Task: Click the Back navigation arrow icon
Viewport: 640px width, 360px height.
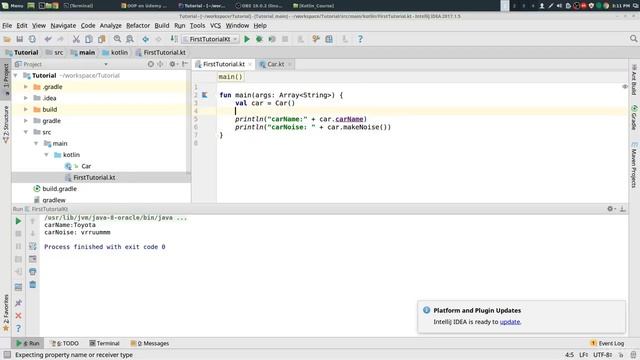Action: click(x=145, y=39)
